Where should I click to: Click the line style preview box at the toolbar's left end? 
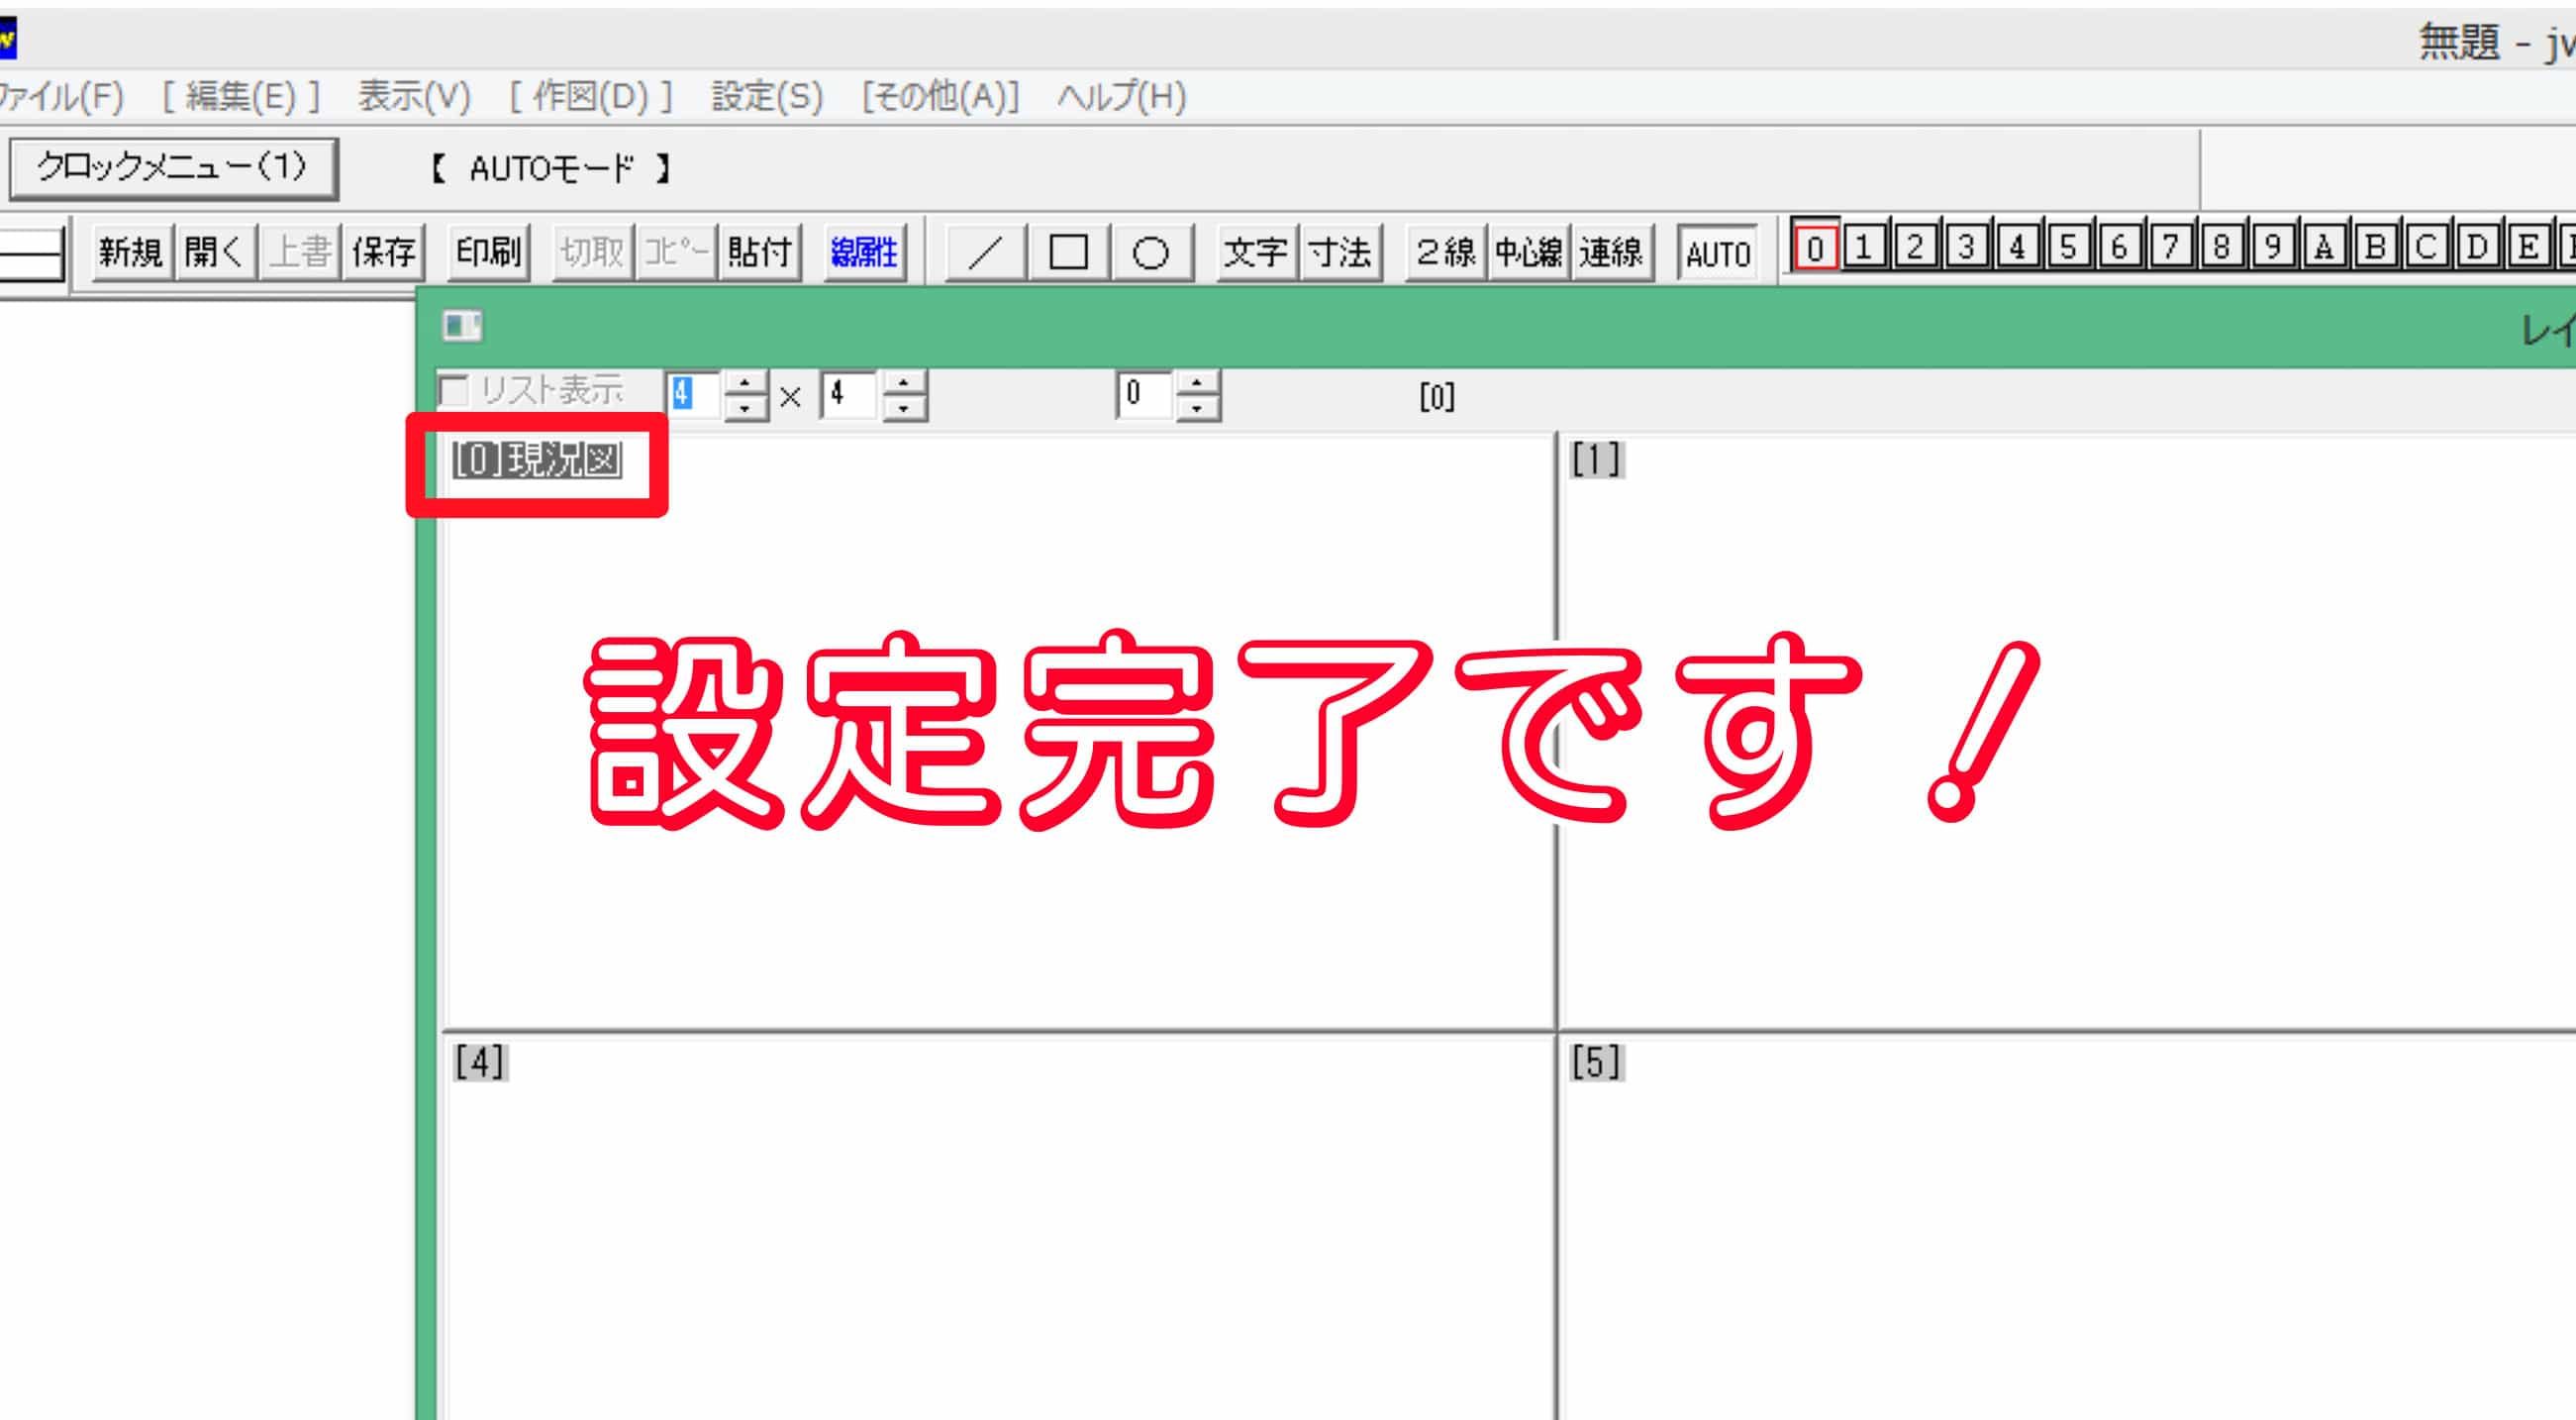[30, 254]
